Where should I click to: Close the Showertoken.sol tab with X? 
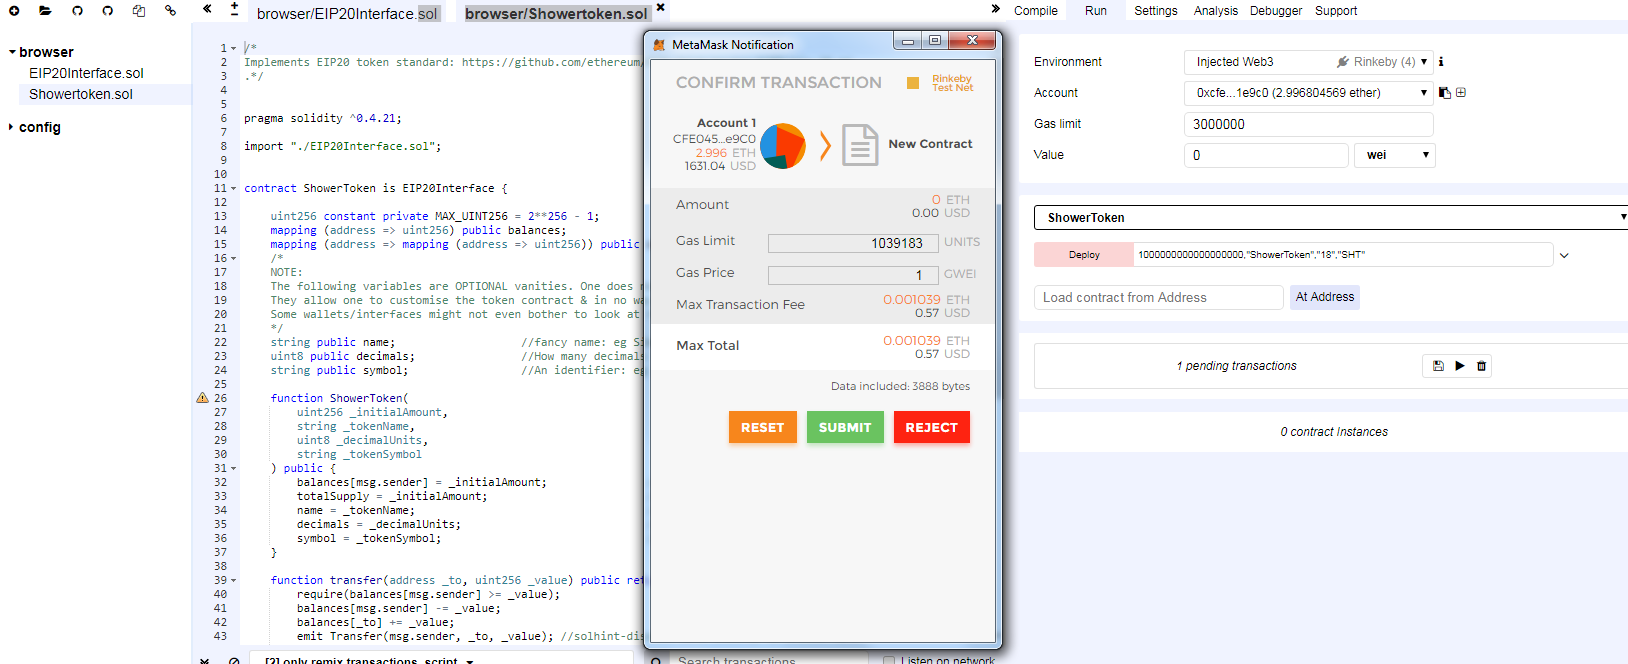click(660, 8)
